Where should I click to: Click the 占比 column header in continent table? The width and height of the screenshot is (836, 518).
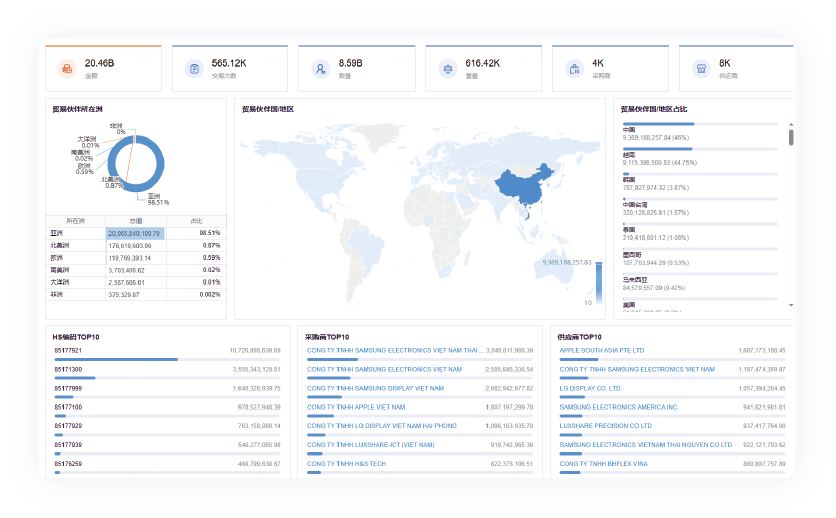(x=195, y=220)
